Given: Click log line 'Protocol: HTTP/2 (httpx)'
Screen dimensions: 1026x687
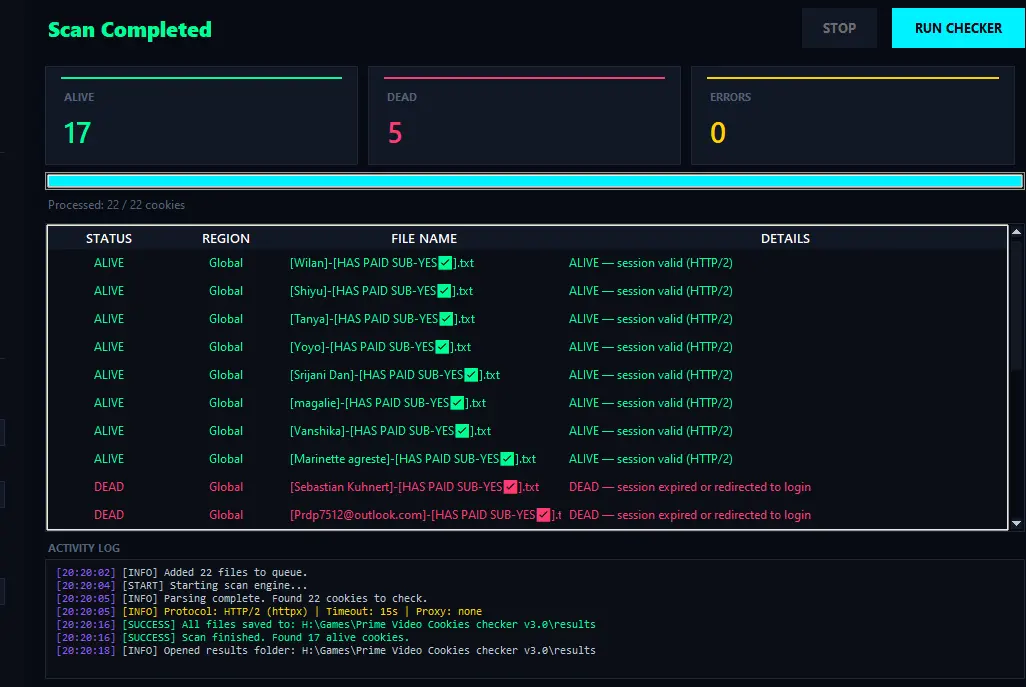Looking at the screenshot, I should point(269,612).
